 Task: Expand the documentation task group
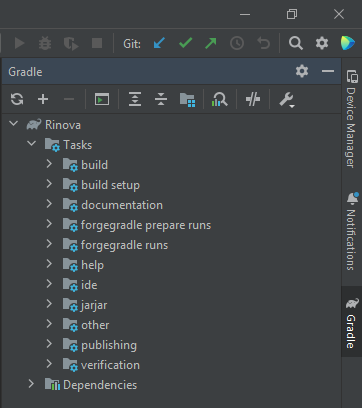tap(49, 204)
